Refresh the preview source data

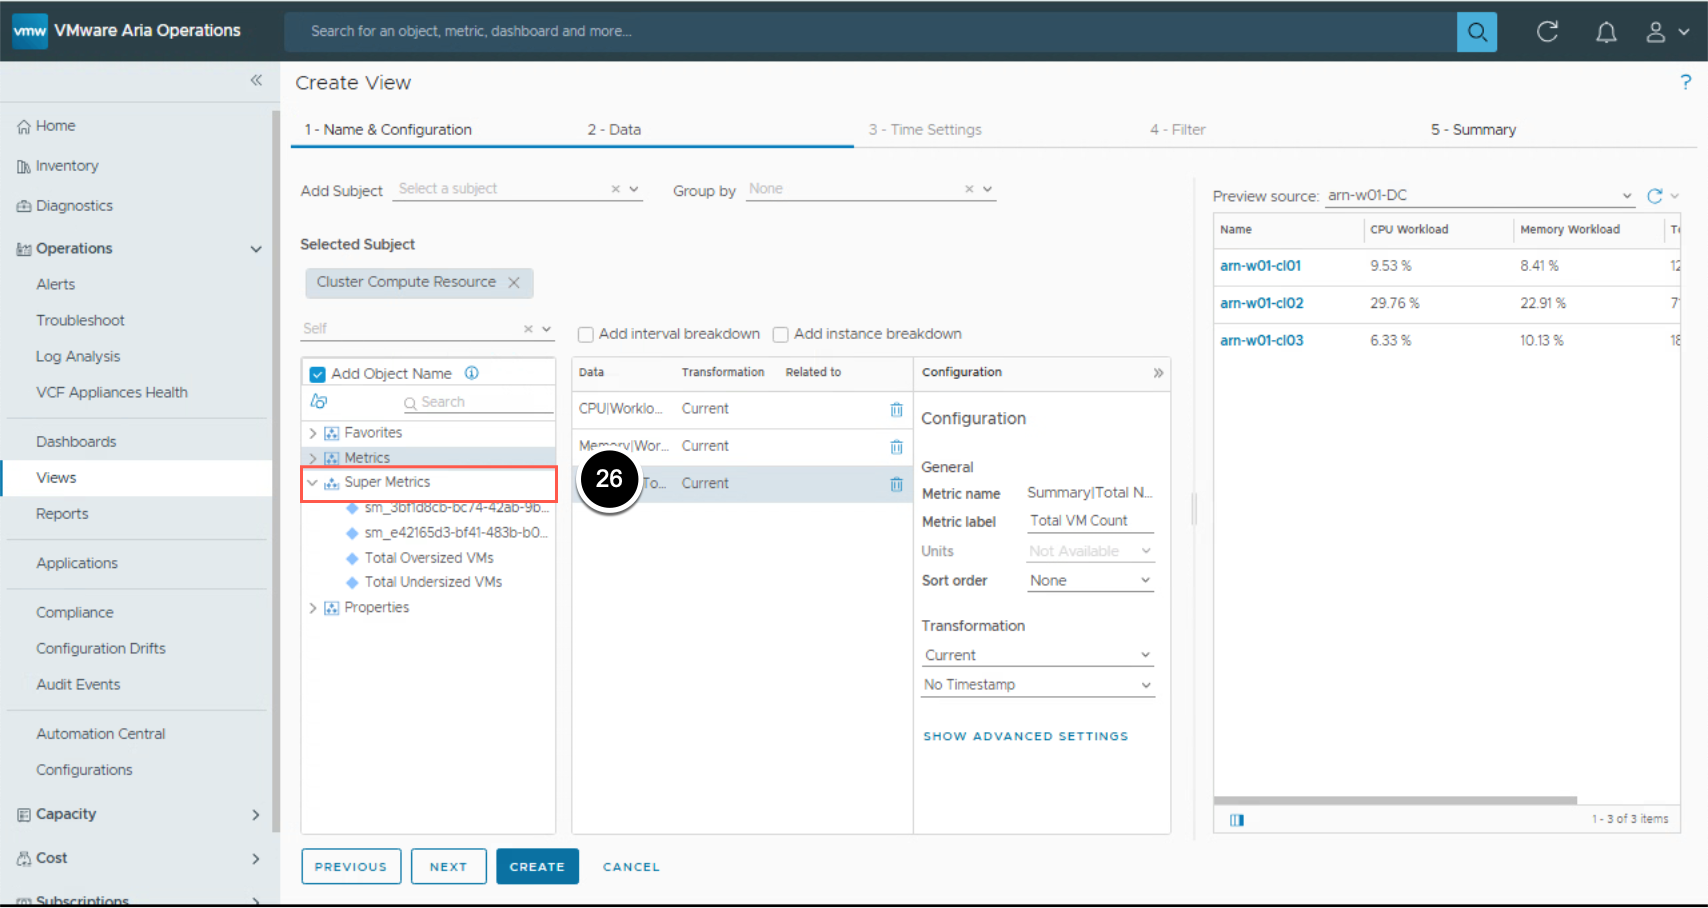pos(1654,196)
